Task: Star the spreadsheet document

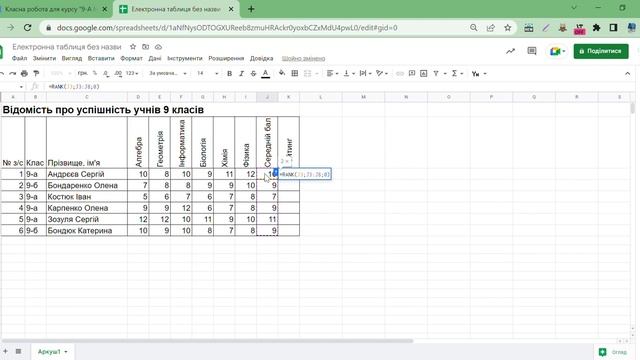Action: (x=133, y=47)
